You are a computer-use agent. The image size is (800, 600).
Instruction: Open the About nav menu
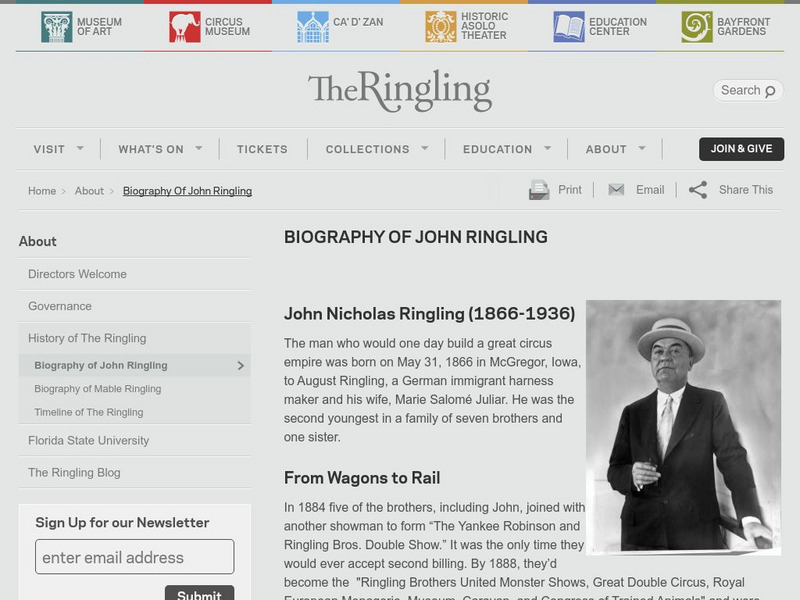(606, 149)
